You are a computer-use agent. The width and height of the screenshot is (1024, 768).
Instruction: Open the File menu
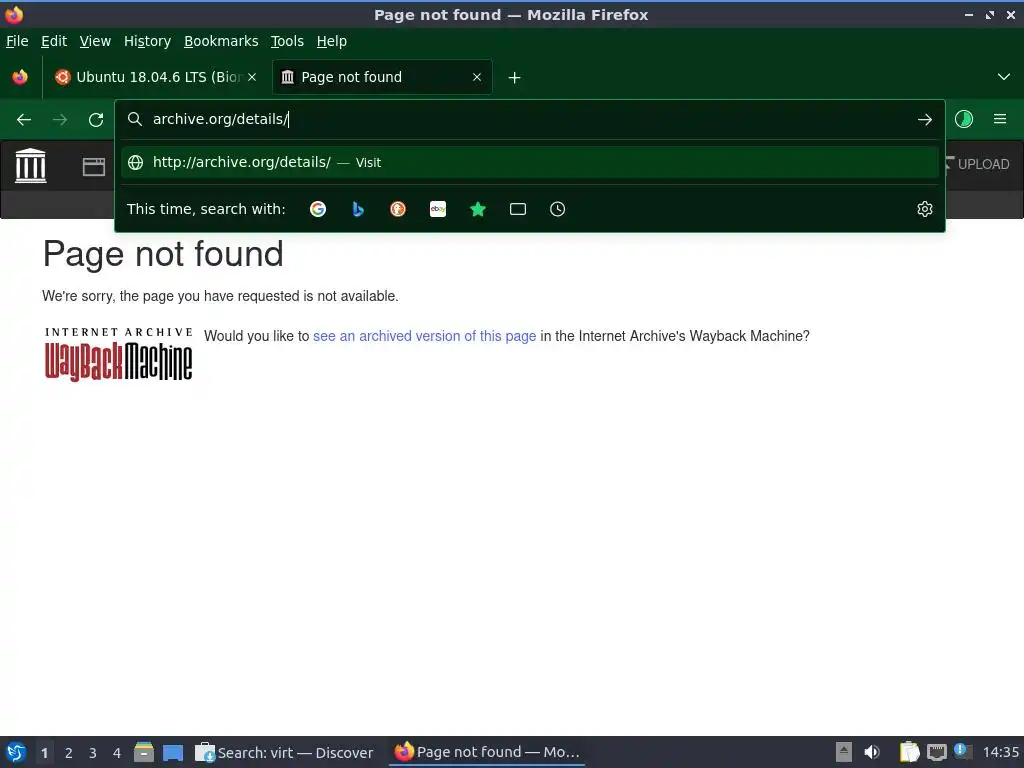17,41
